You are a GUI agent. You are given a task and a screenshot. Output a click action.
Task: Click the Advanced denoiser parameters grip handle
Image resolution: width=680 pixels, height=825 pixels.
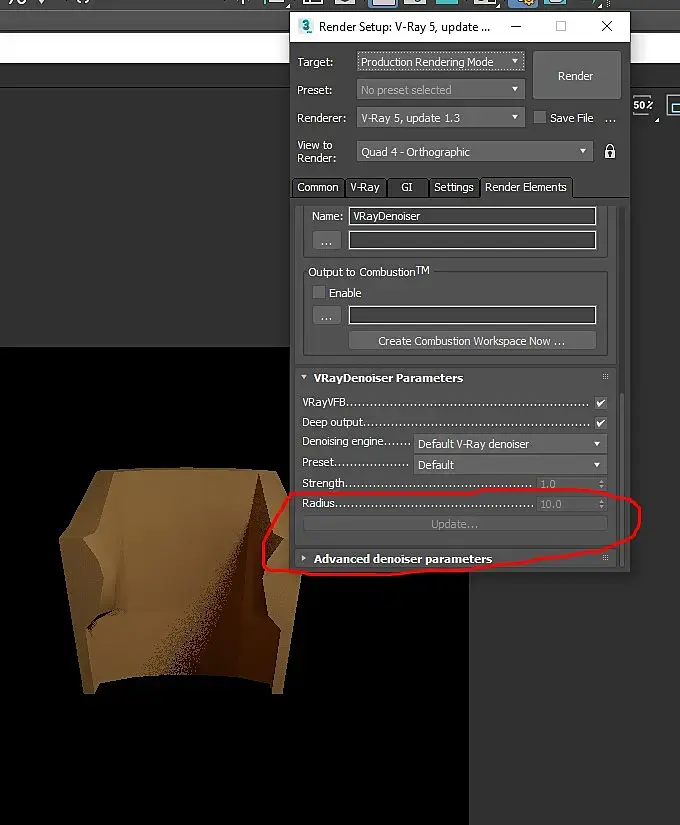pos(605,558)
